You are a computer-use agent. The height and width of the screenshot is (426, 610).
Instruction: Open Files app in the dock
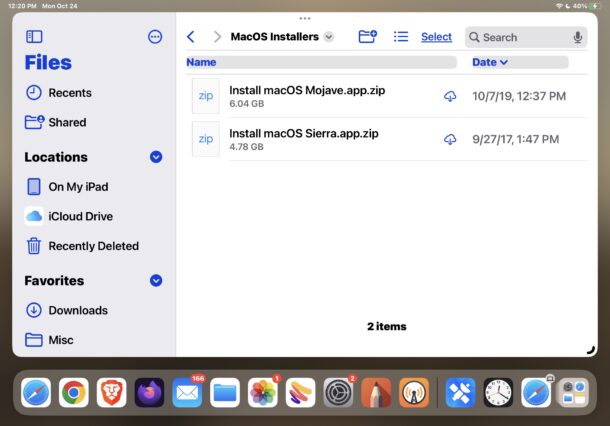225,393
